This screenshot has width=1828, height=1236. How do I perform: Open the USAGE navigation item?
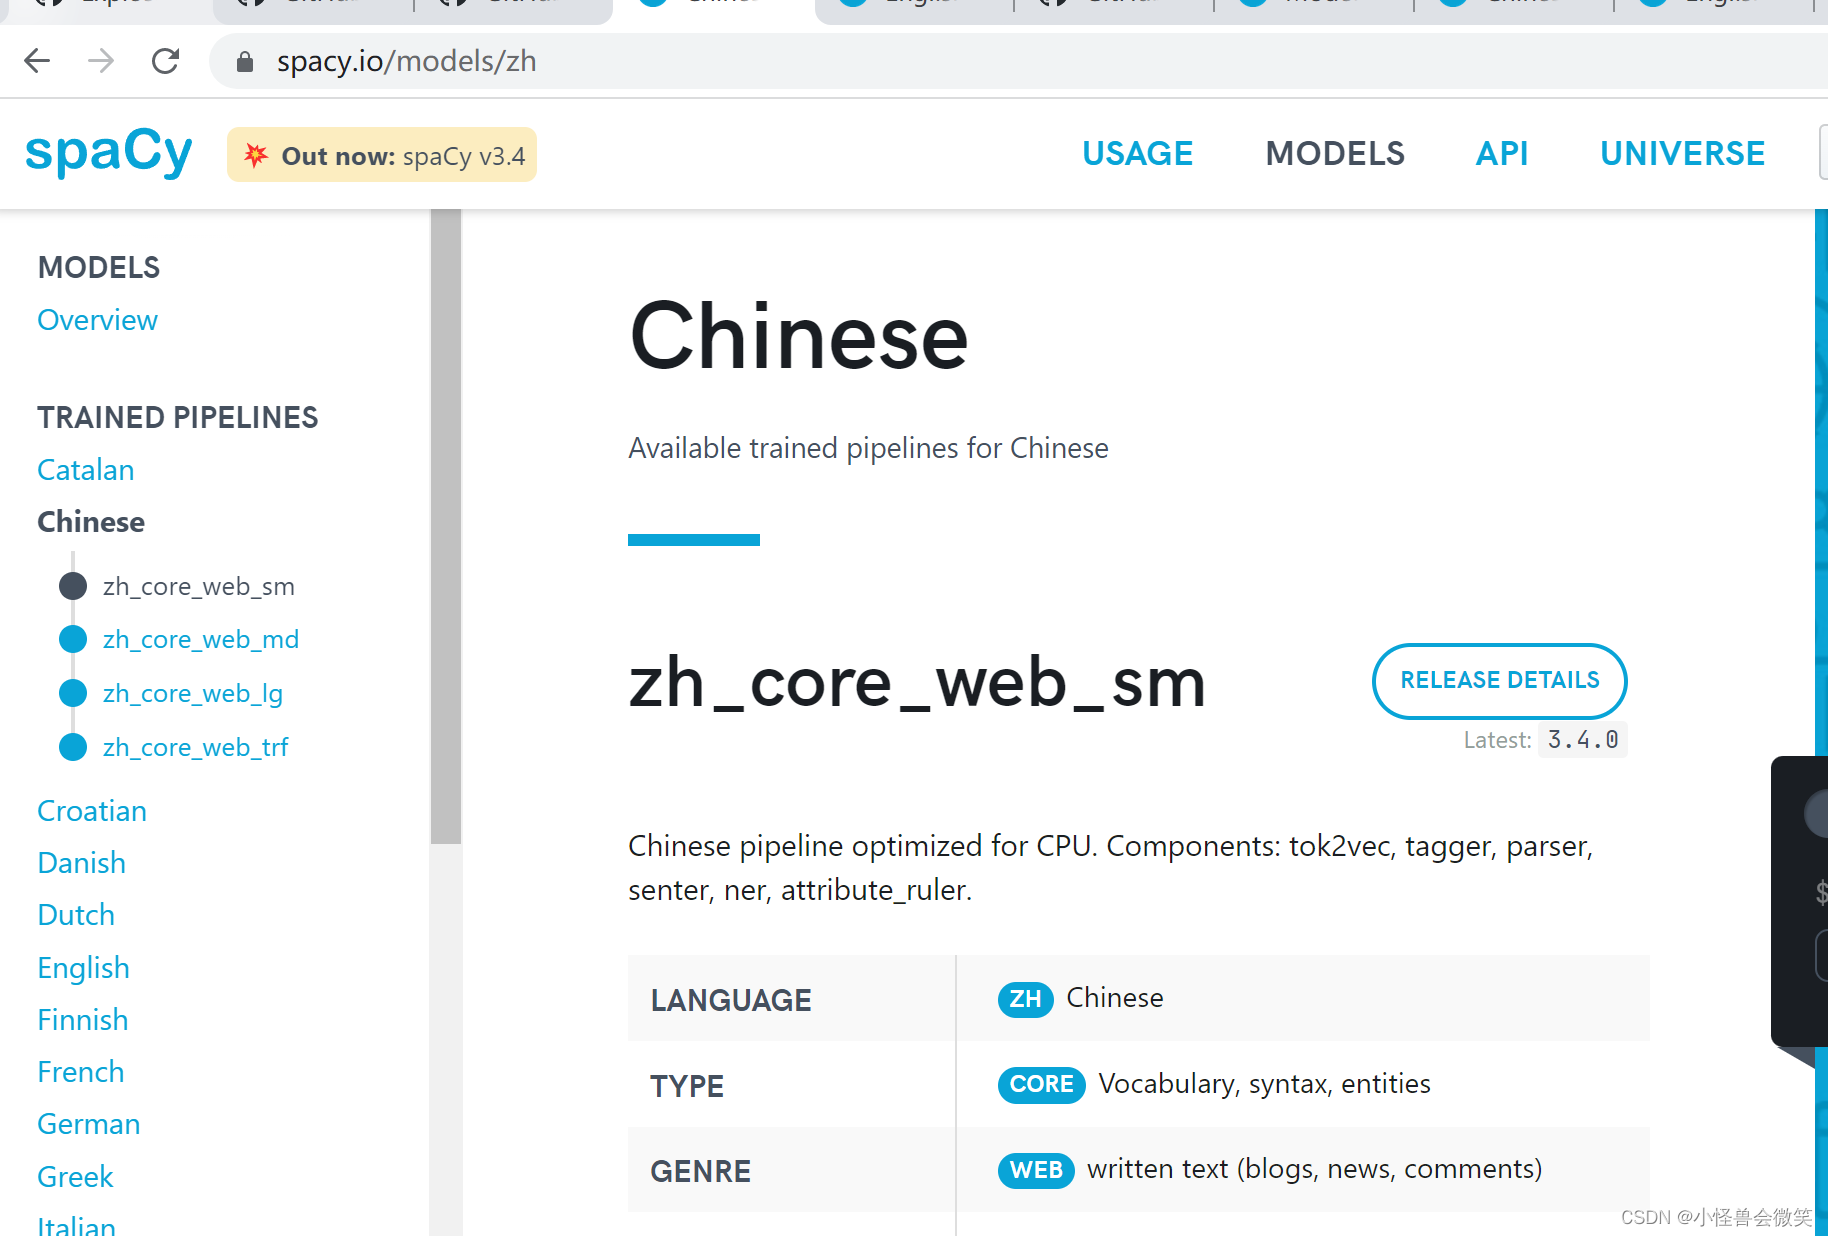(1137, 154)
